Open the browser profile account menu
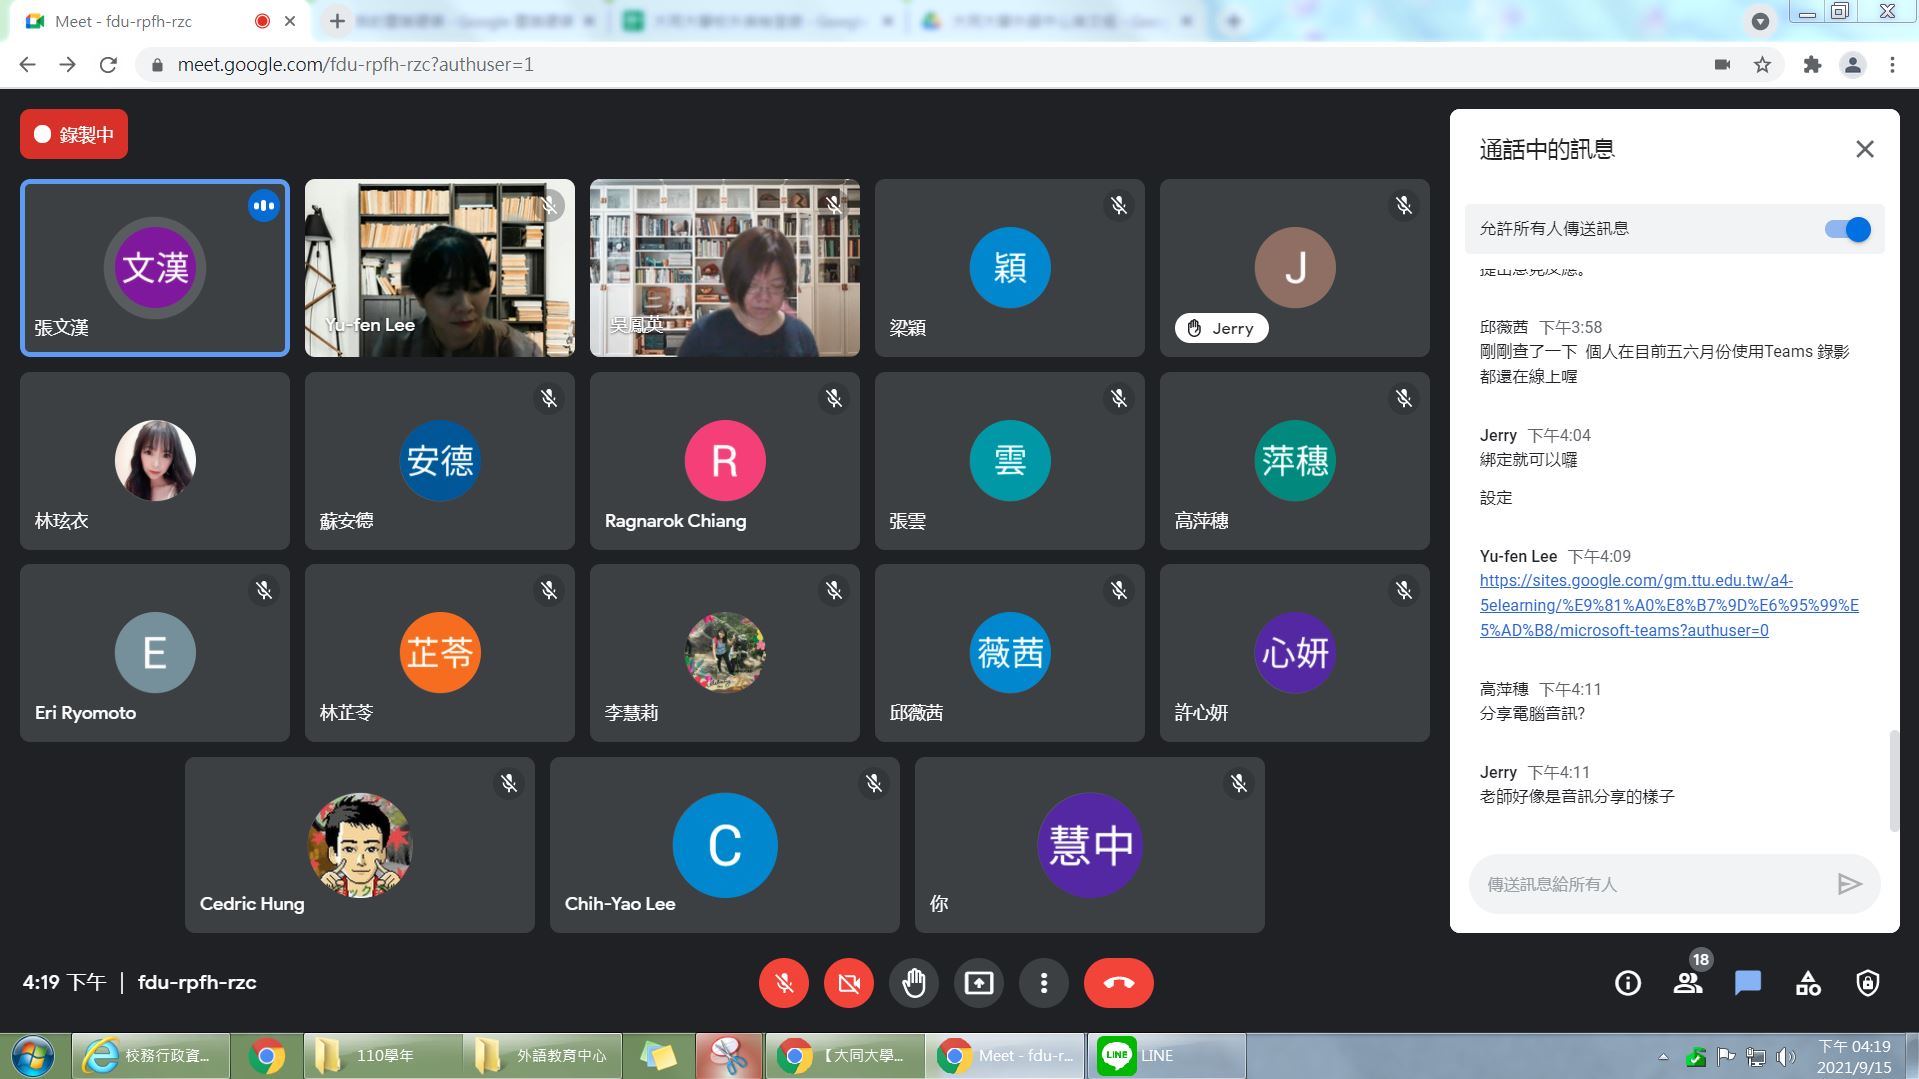 1851,64
